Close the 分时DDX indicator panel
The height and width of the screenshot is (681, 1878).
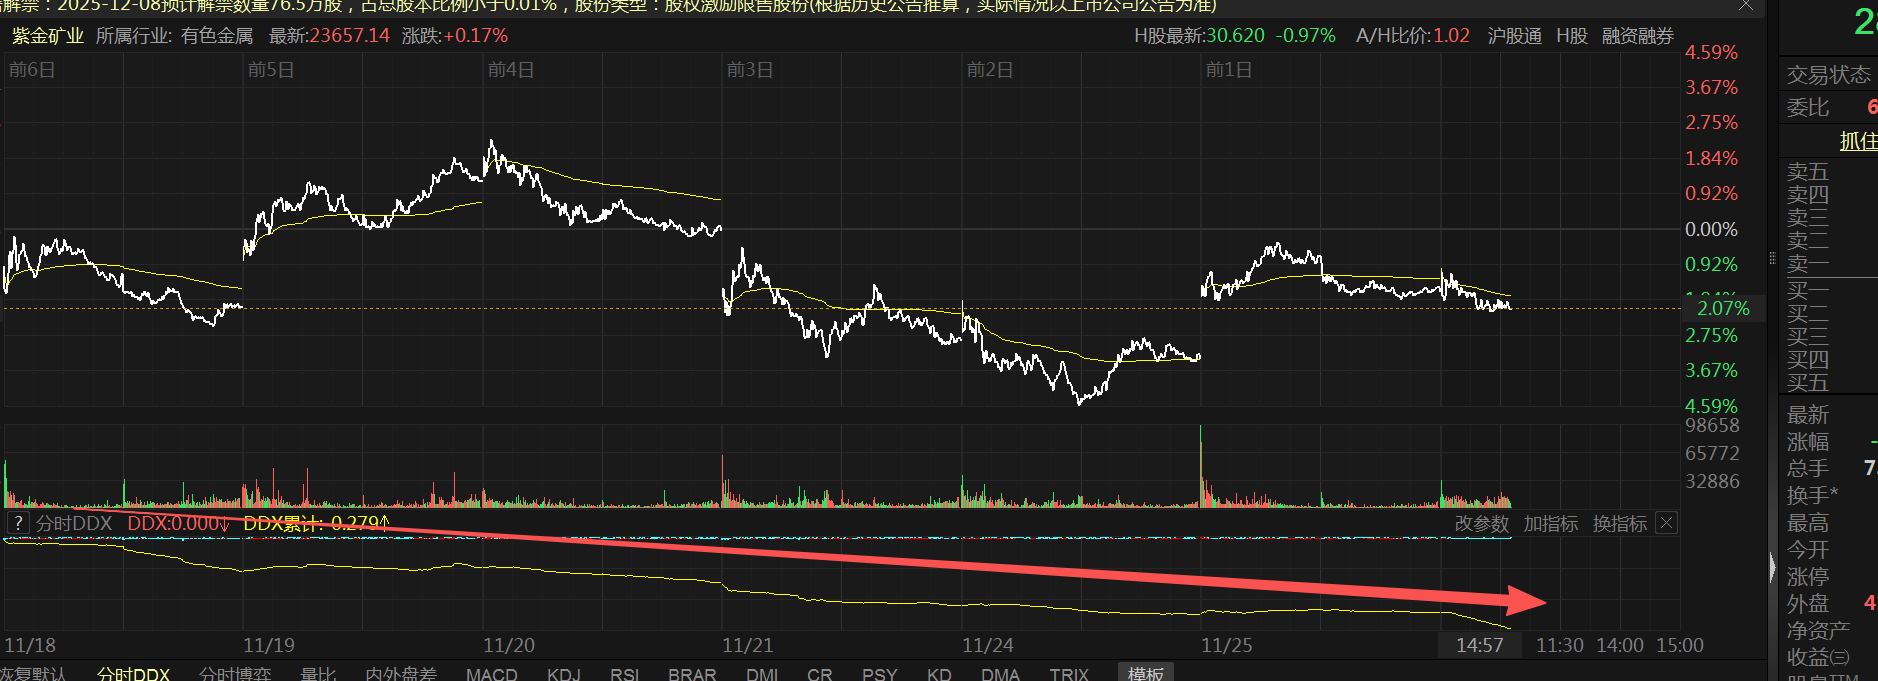coord(1666,523)
